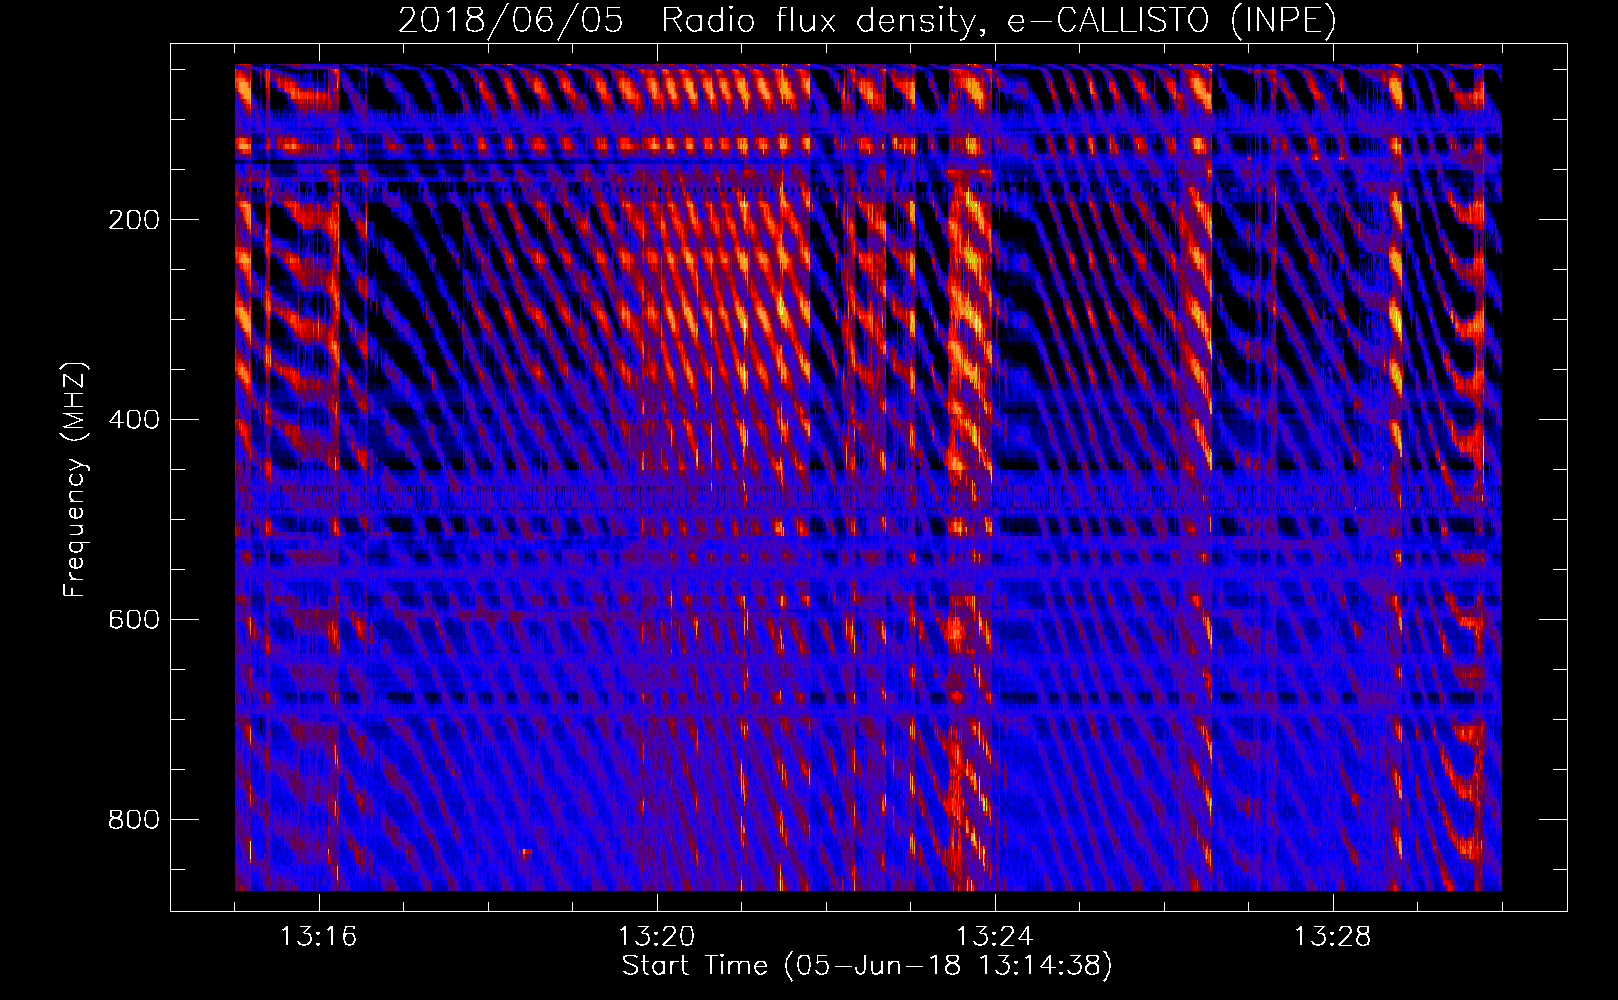Viewport: 1618px width, 1000px height.
Task: Click the x-axis label 'Start Time (05-Jun-18 13:14:38)'
Action: pyautogui.click(x=867, y=966)
